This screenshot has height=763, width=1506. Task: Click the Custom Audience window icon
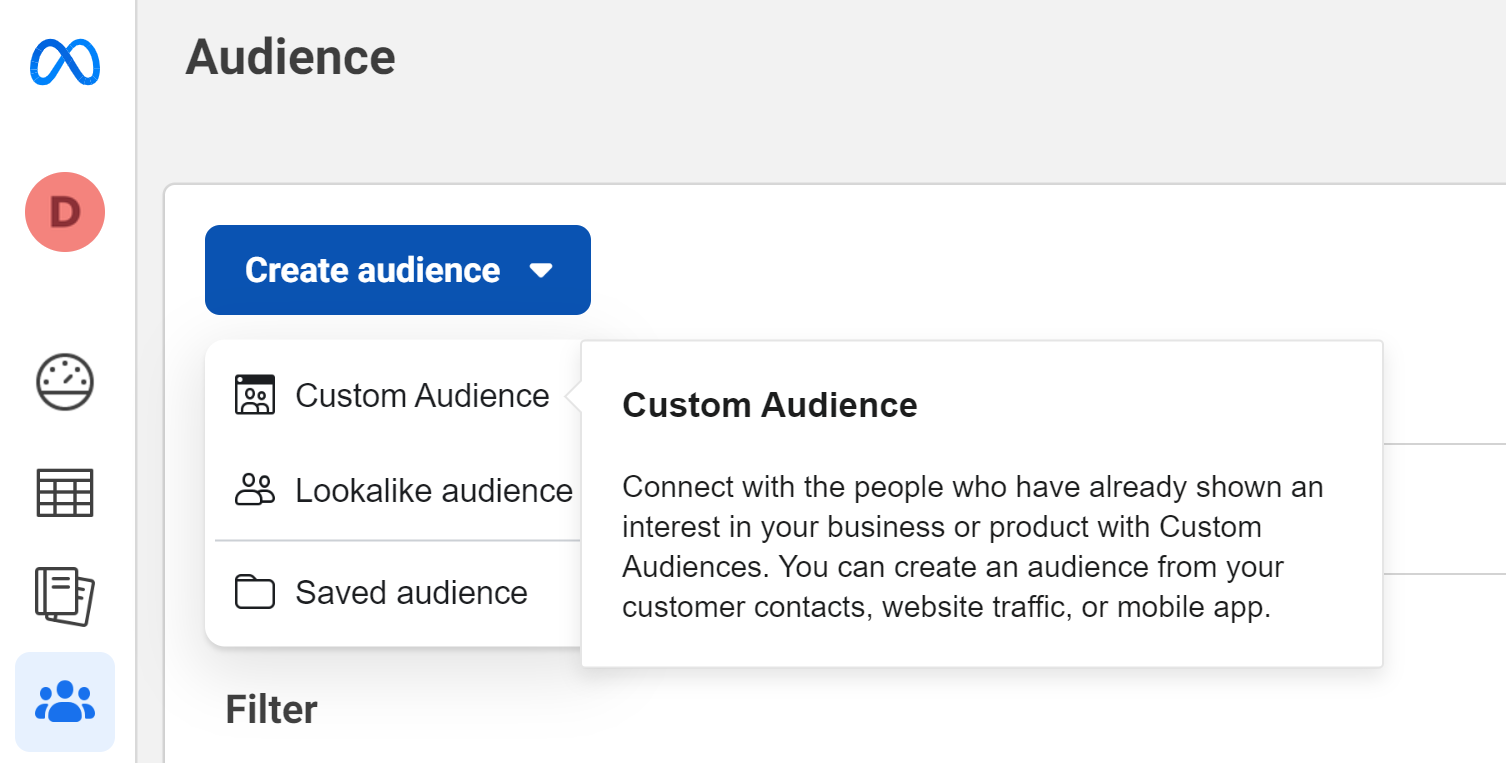(254, 395)
